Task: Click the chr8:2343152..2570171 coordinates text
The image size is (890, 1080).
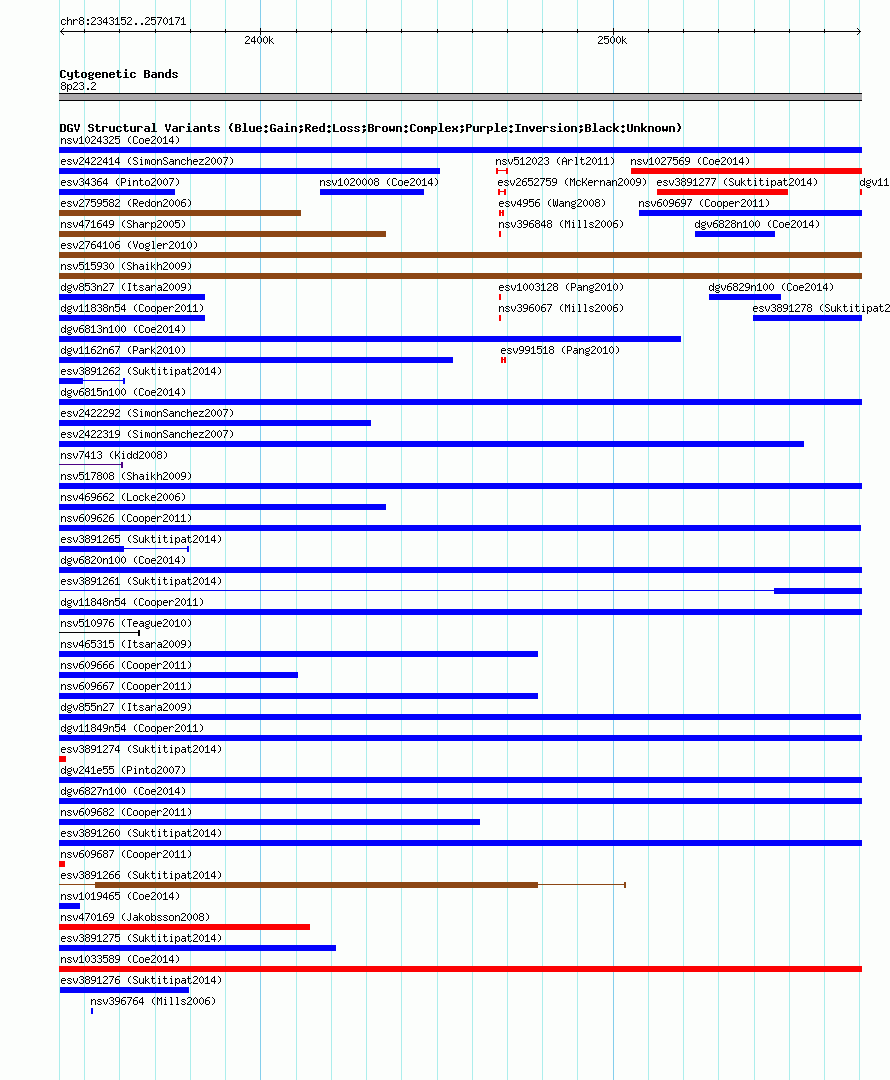Action: 123,21
